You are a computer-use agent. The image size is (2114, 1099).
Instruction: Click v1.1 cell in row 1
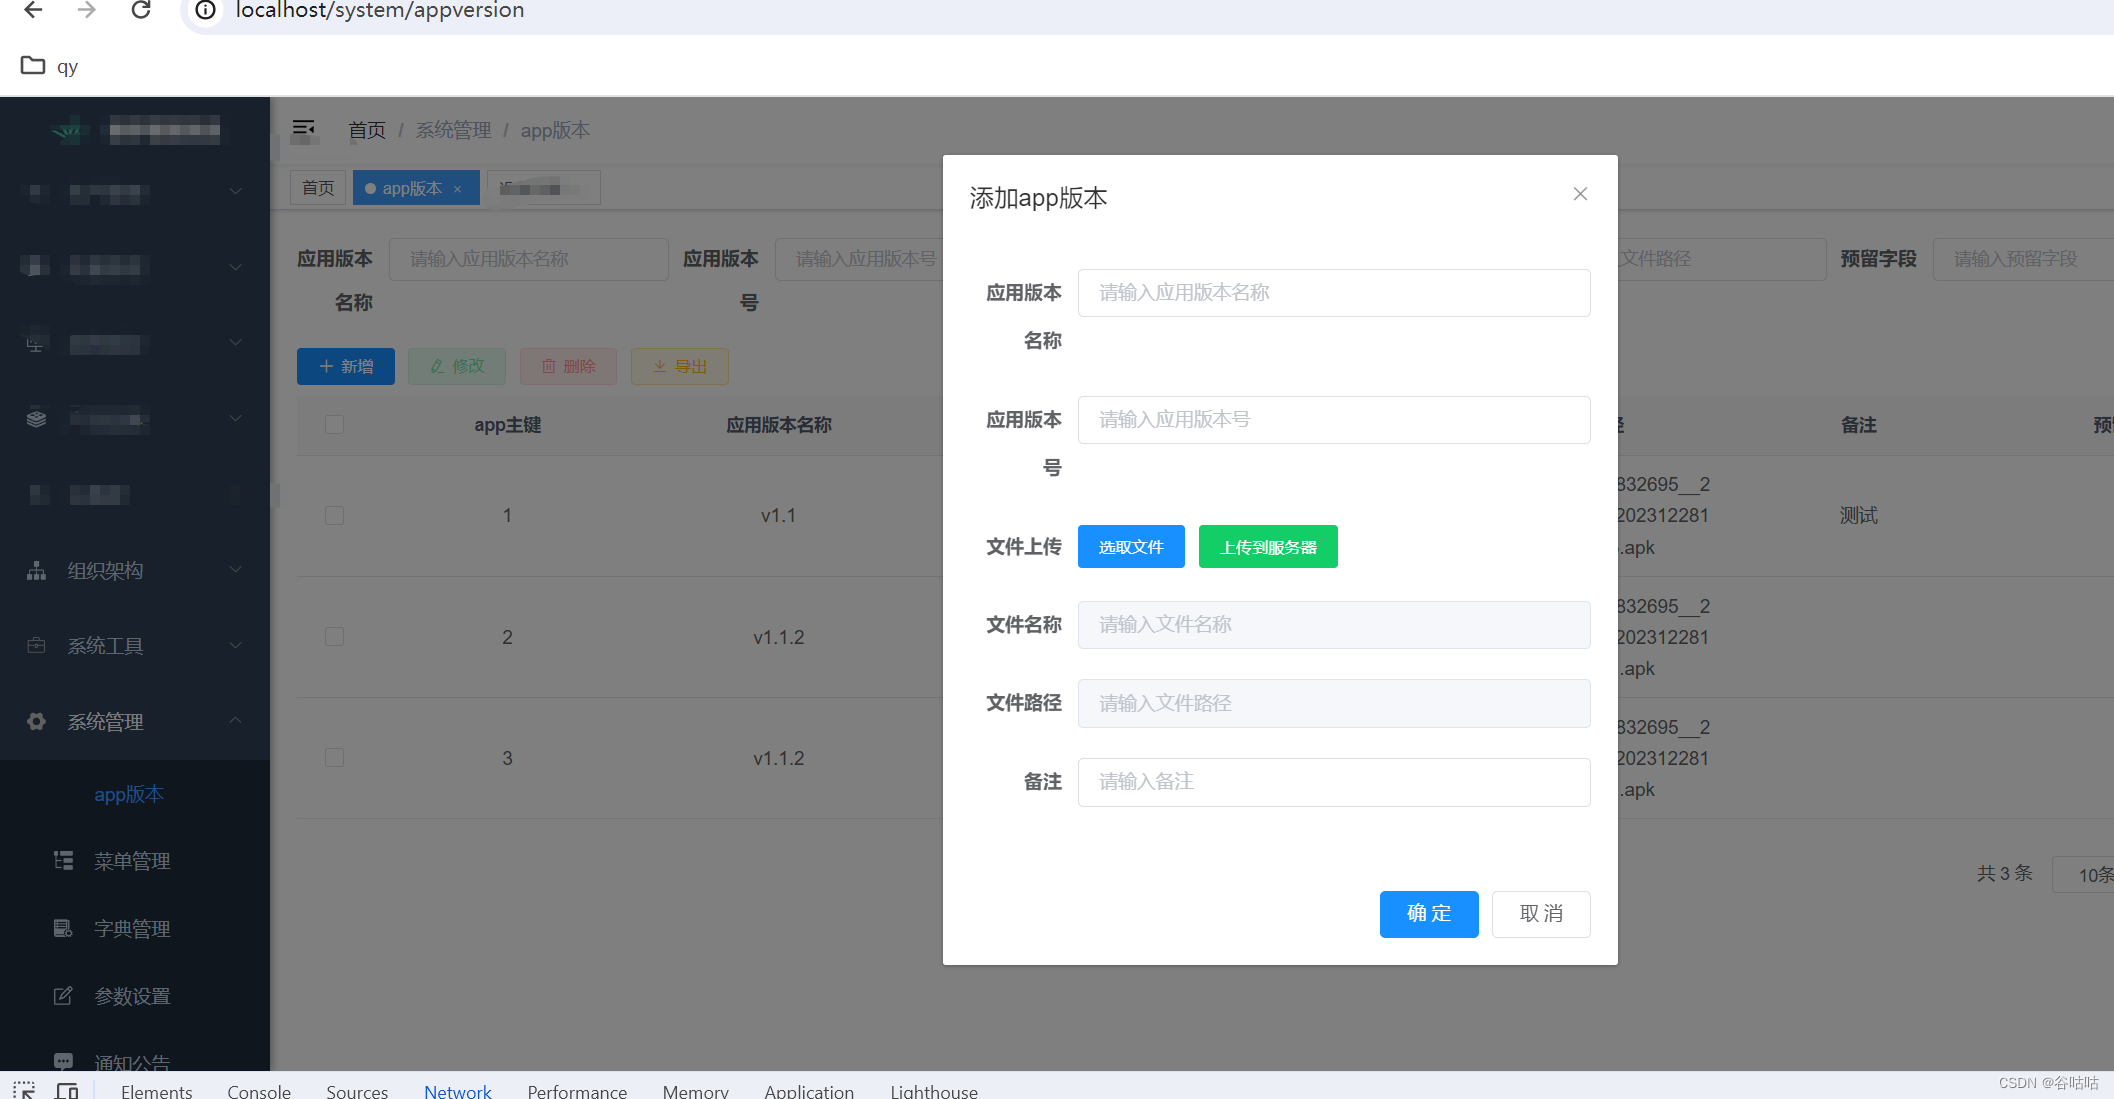(778, 516)
